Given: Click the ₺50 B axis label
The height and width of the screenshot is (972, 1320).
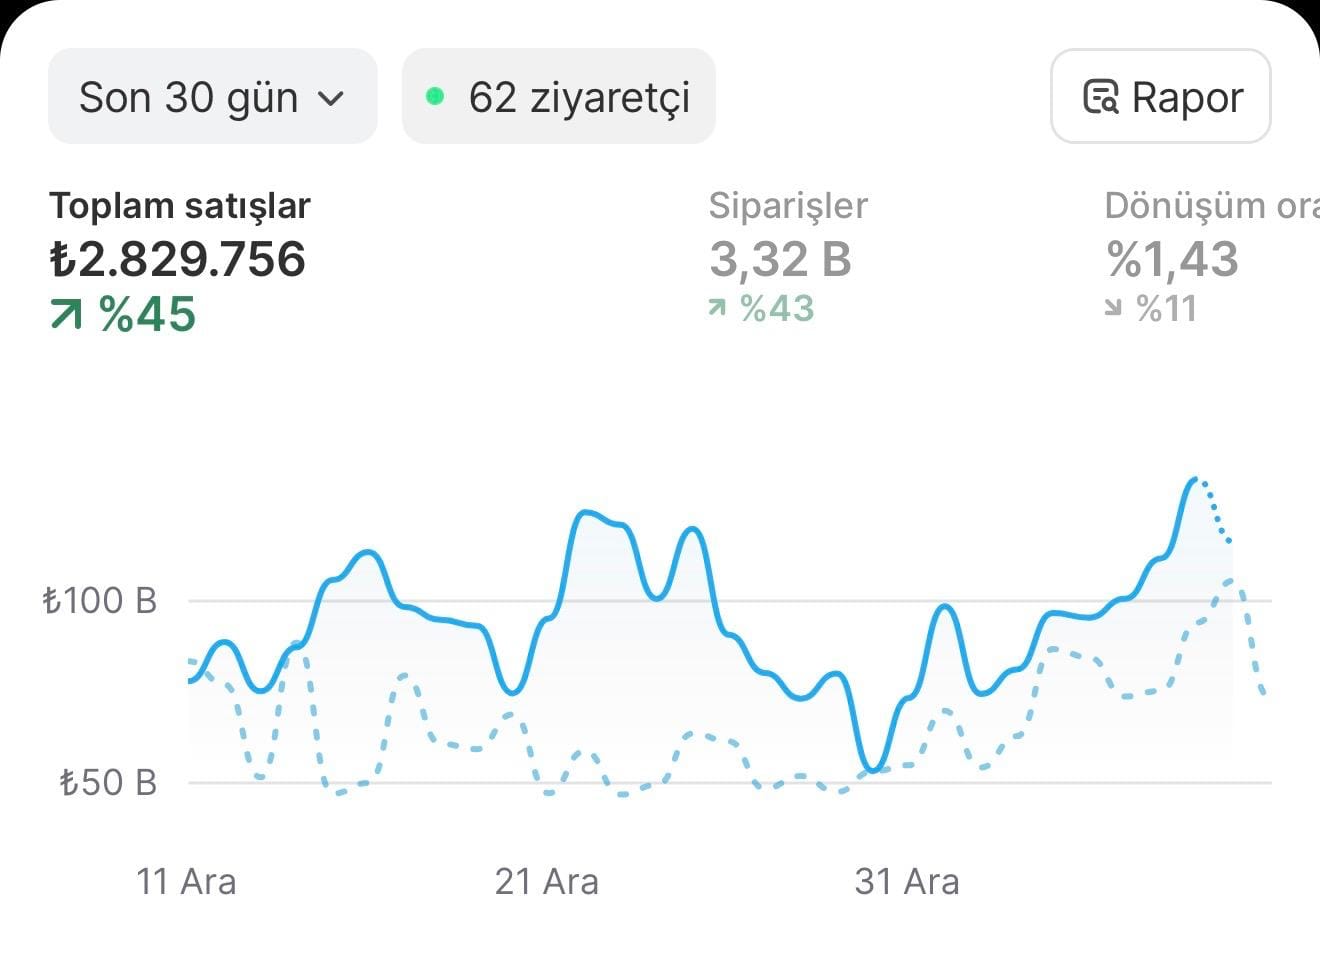Looking at the screenshot, I should pos(108,782).
